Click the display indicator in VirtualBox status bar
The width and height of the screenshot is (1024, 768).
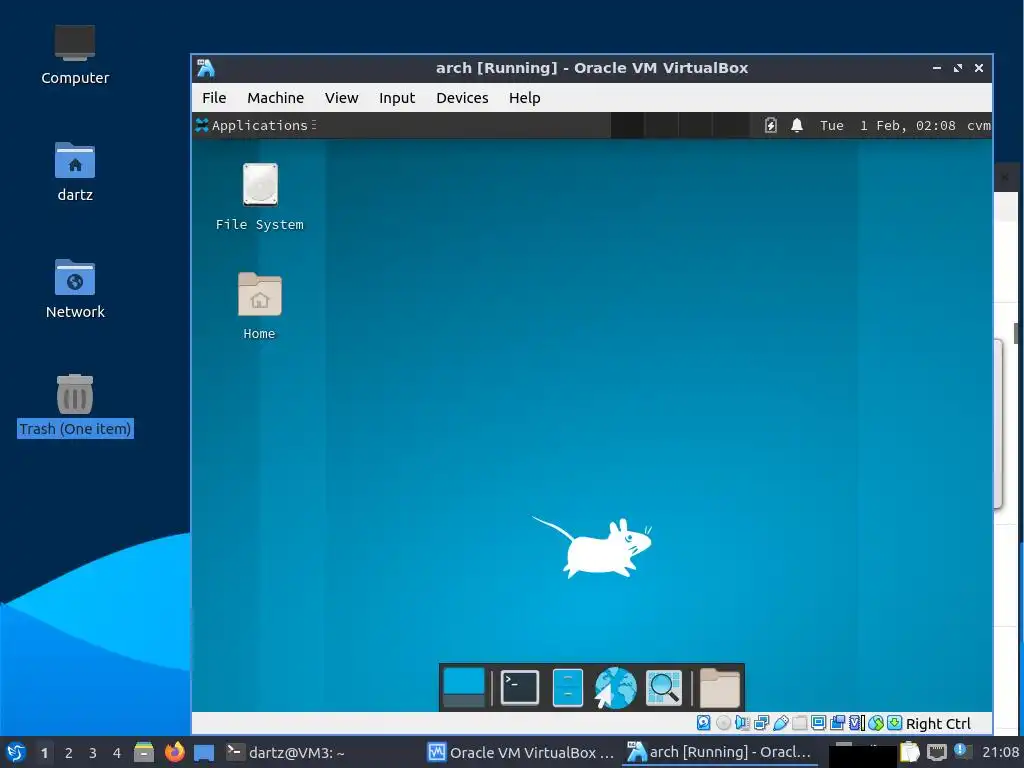pos(818,723)
